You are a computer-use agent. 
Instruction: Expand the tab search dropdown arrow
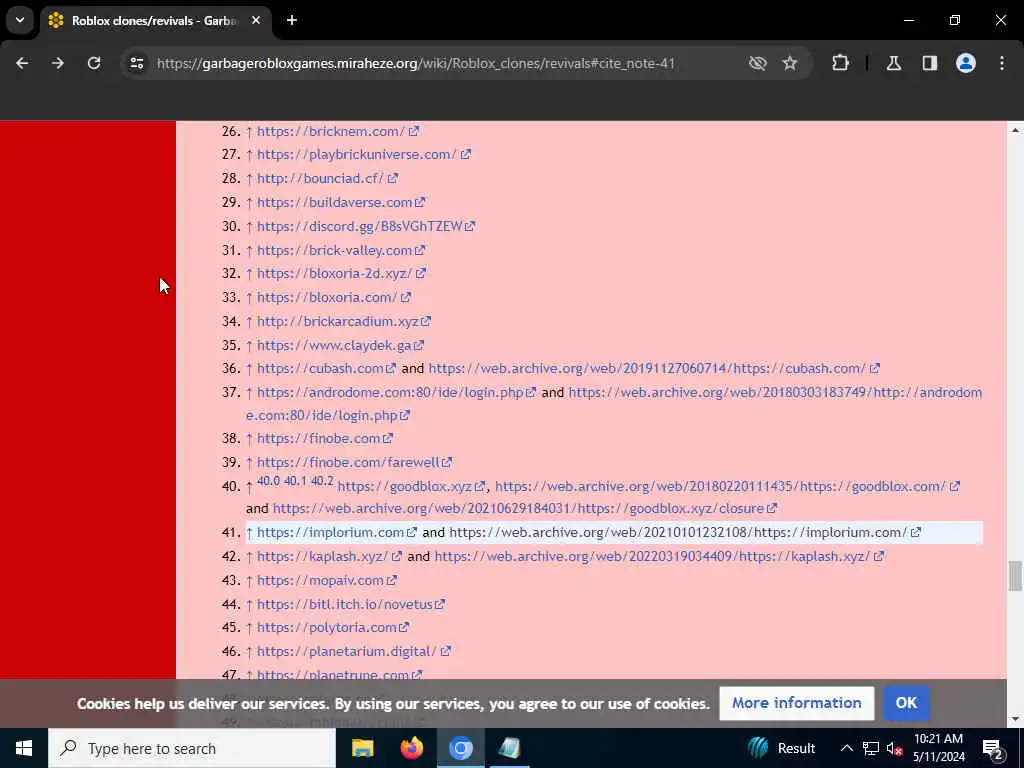20,20
